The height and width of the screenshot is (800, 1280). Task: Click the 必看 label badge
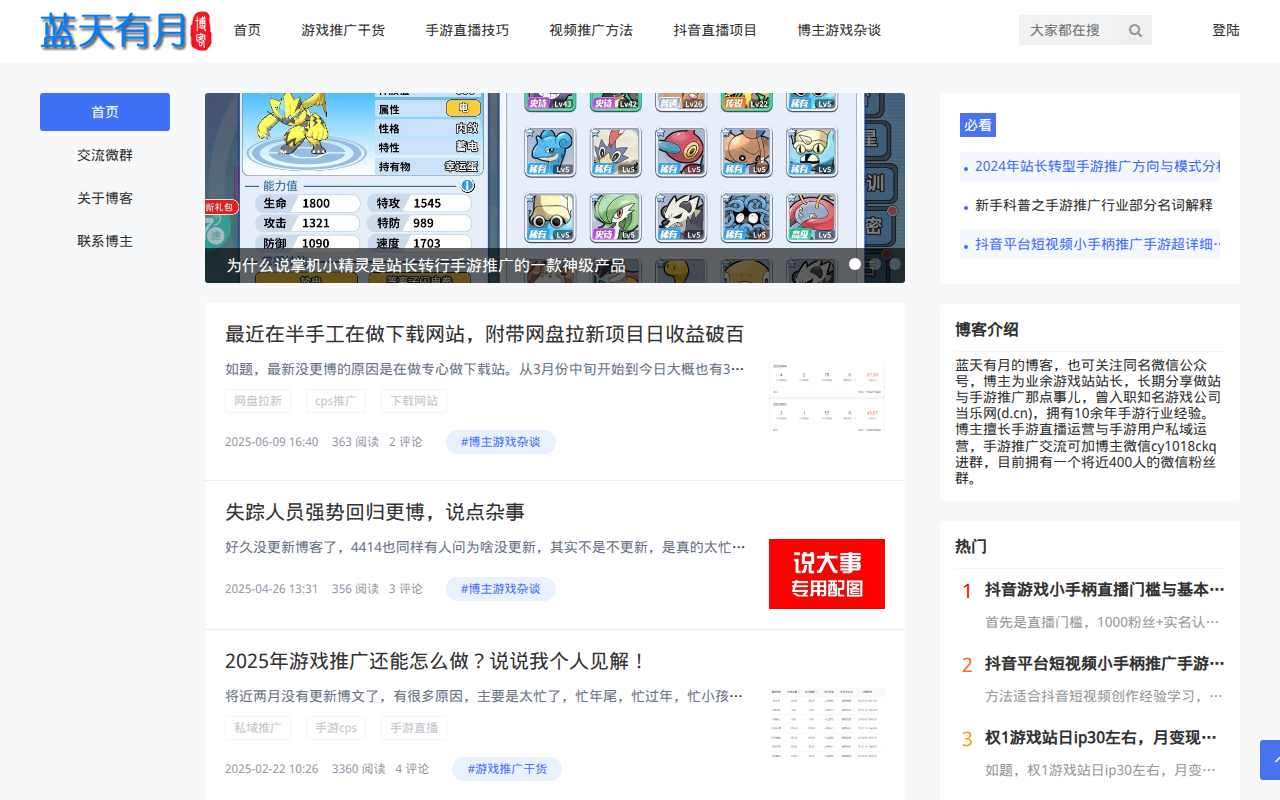[x=978, y=125]
